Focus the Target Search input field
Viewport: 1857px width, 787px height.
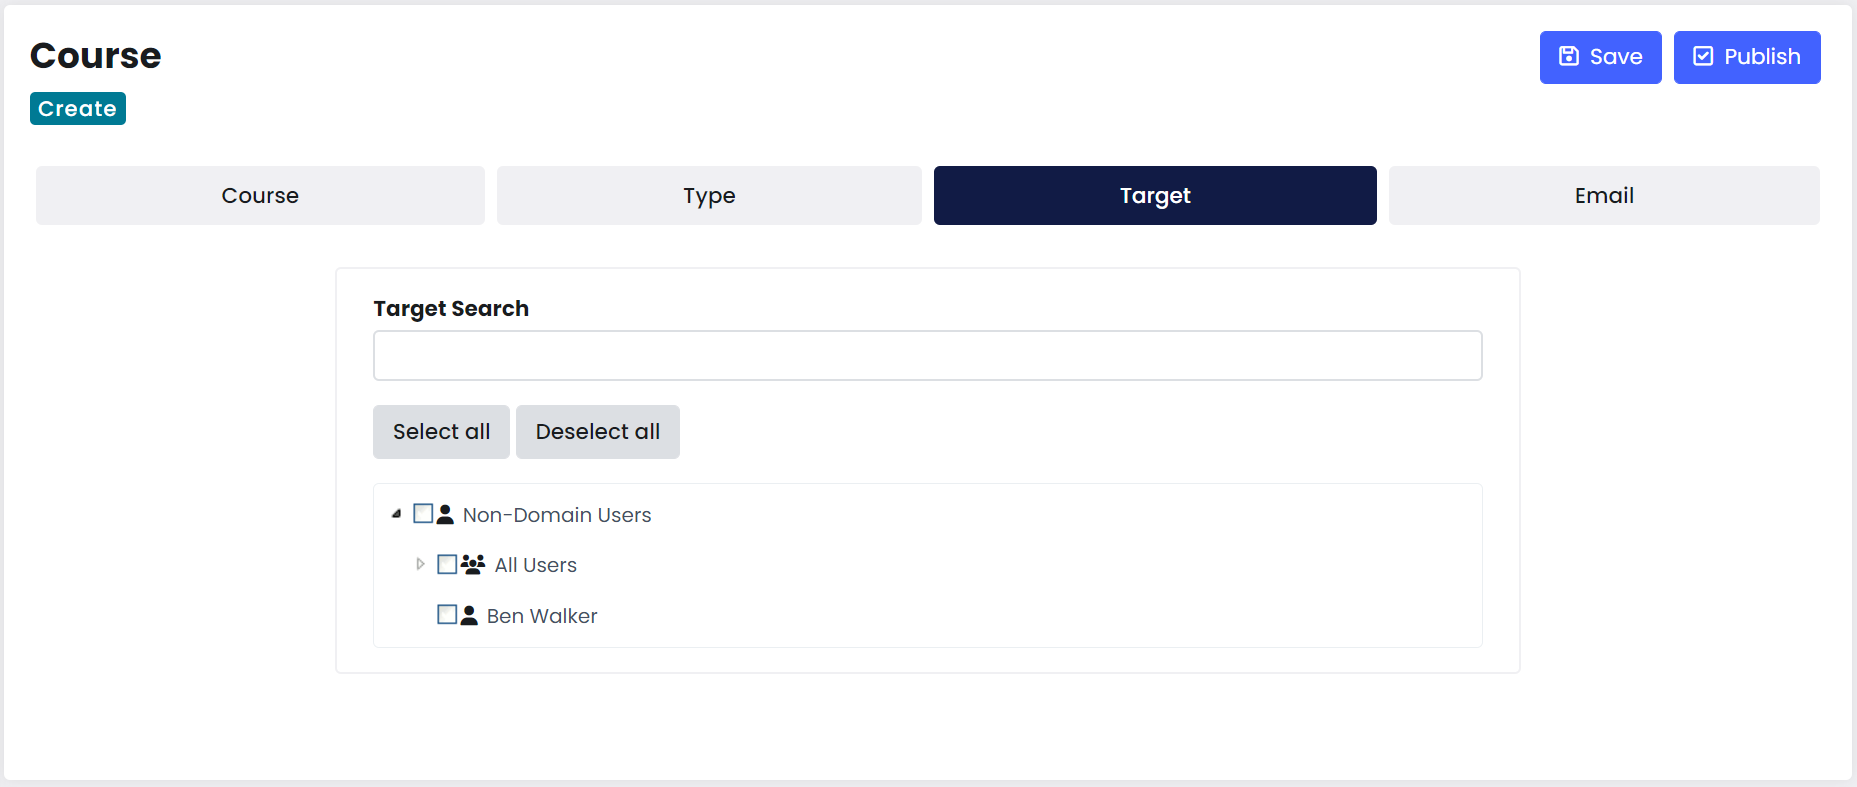927,355
